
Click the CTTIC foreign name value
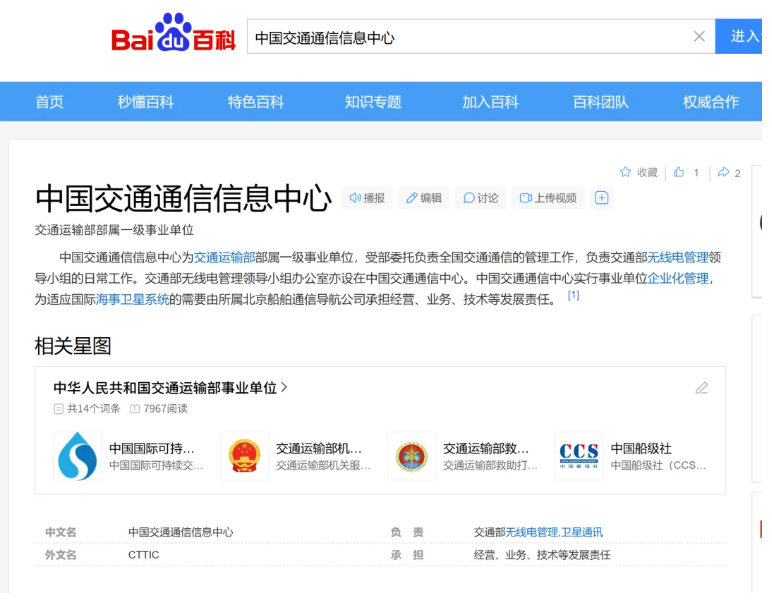pos(144,555)
